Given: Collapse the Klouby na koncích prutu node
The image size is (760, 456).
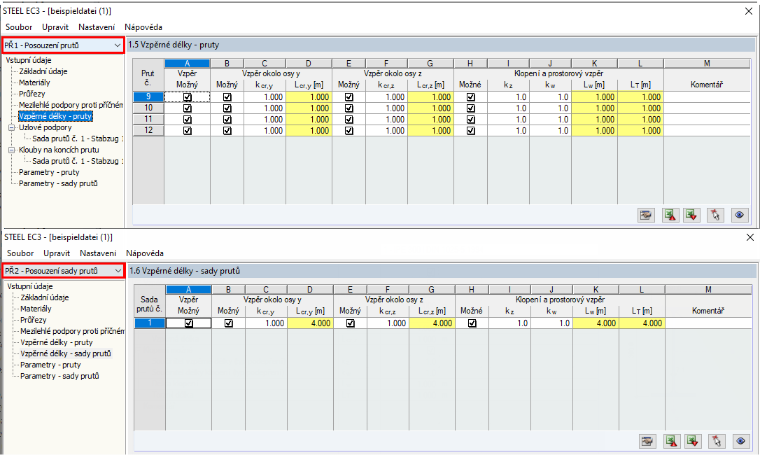Looking at the screenshot, I should (11, 150).
